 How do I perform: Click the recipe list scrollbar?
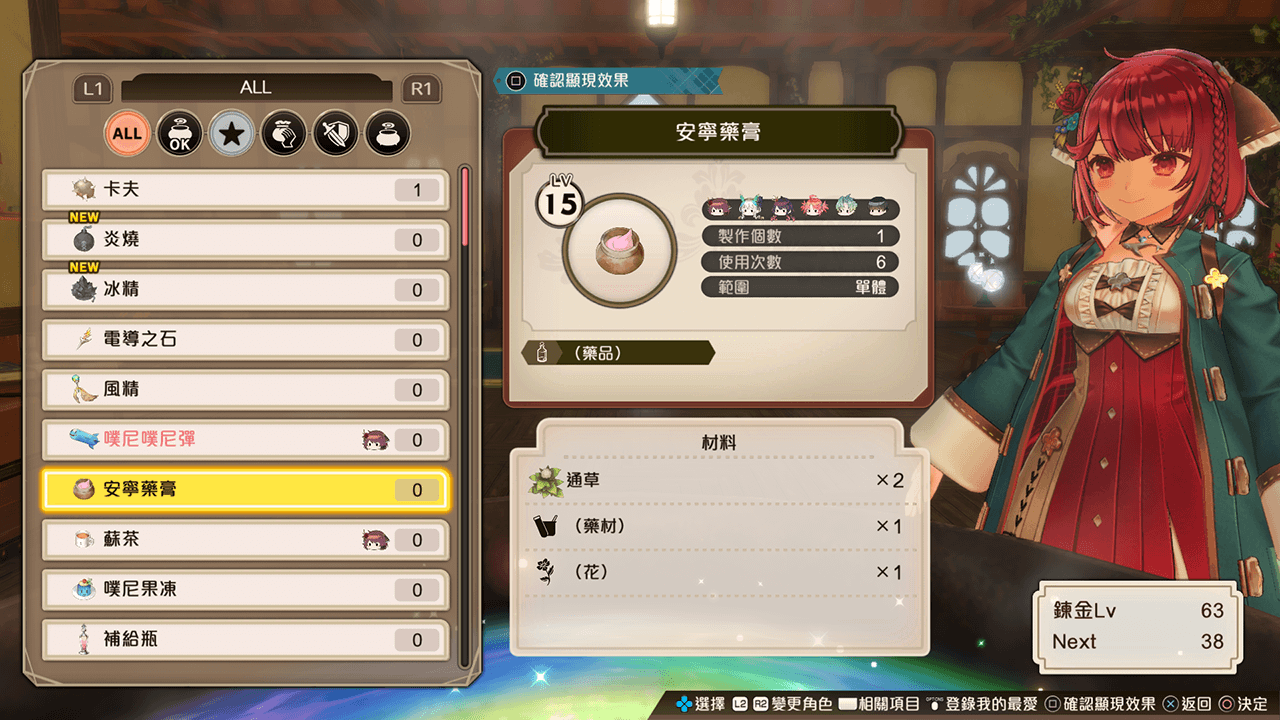pyautogui.click(x=464, y=417)
